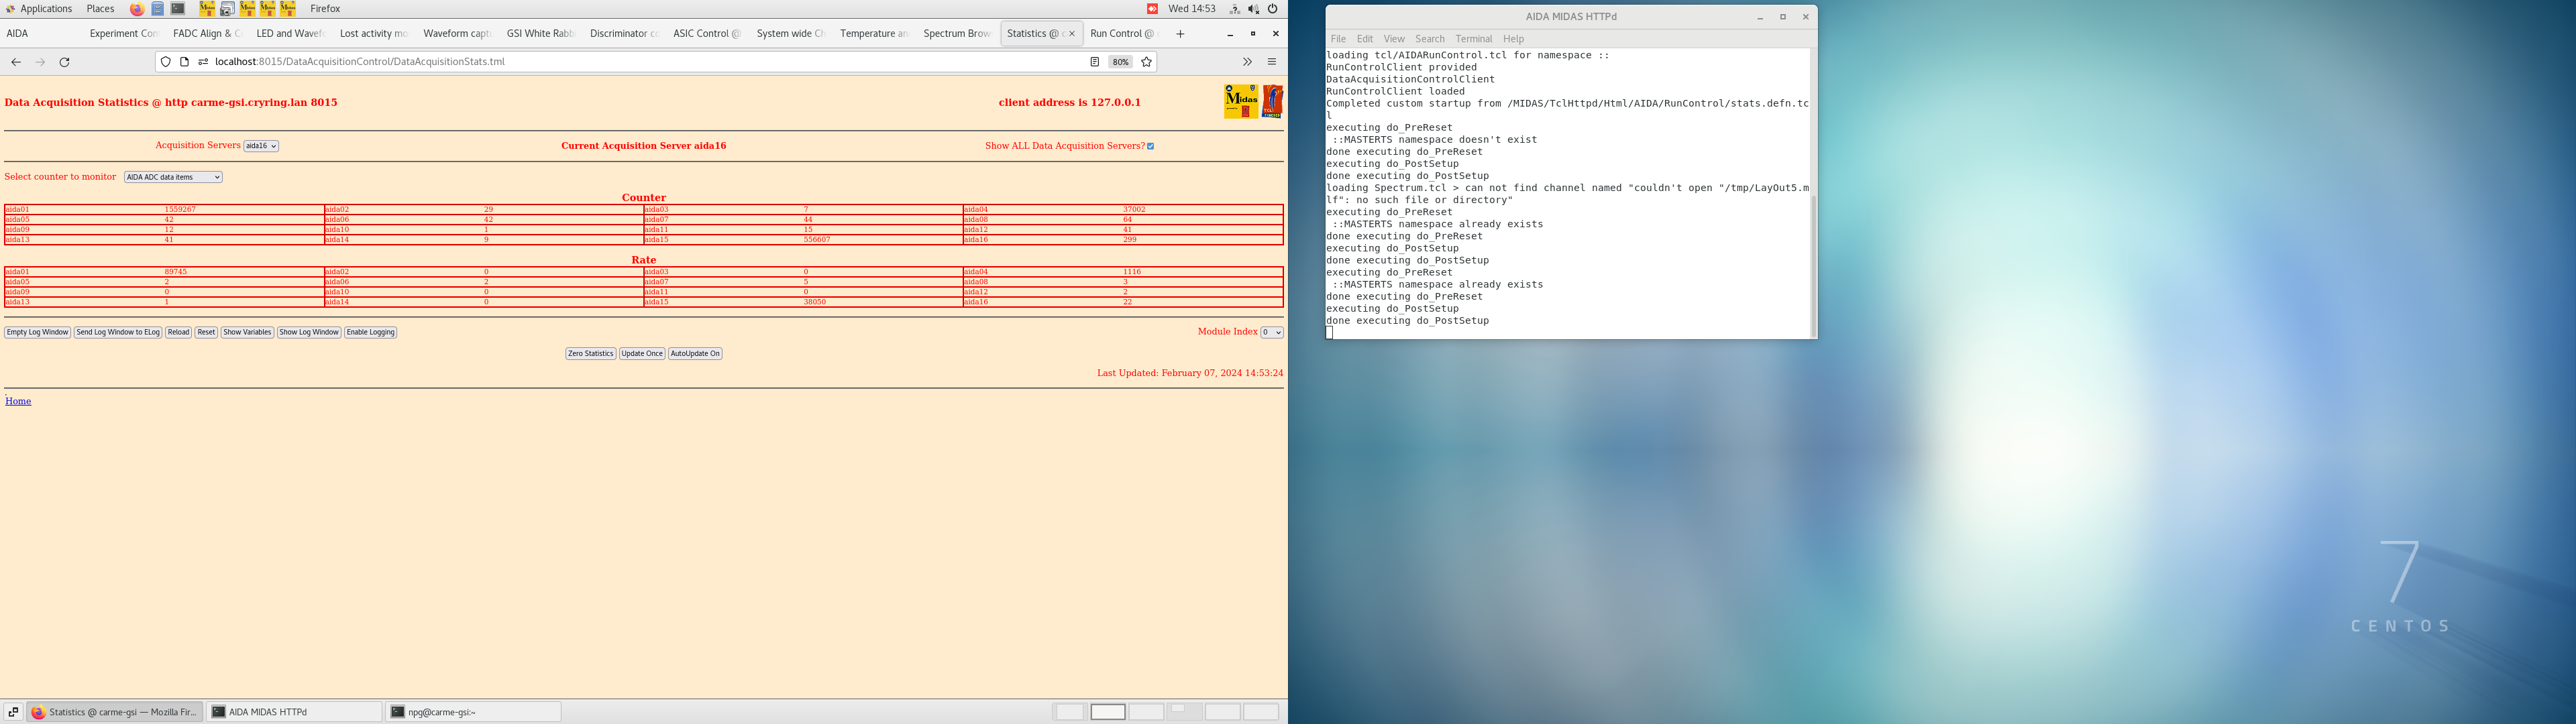This screenshot has height=724, width=2576.
Task: Reload the current Firefox page
Action: [65, 62]
